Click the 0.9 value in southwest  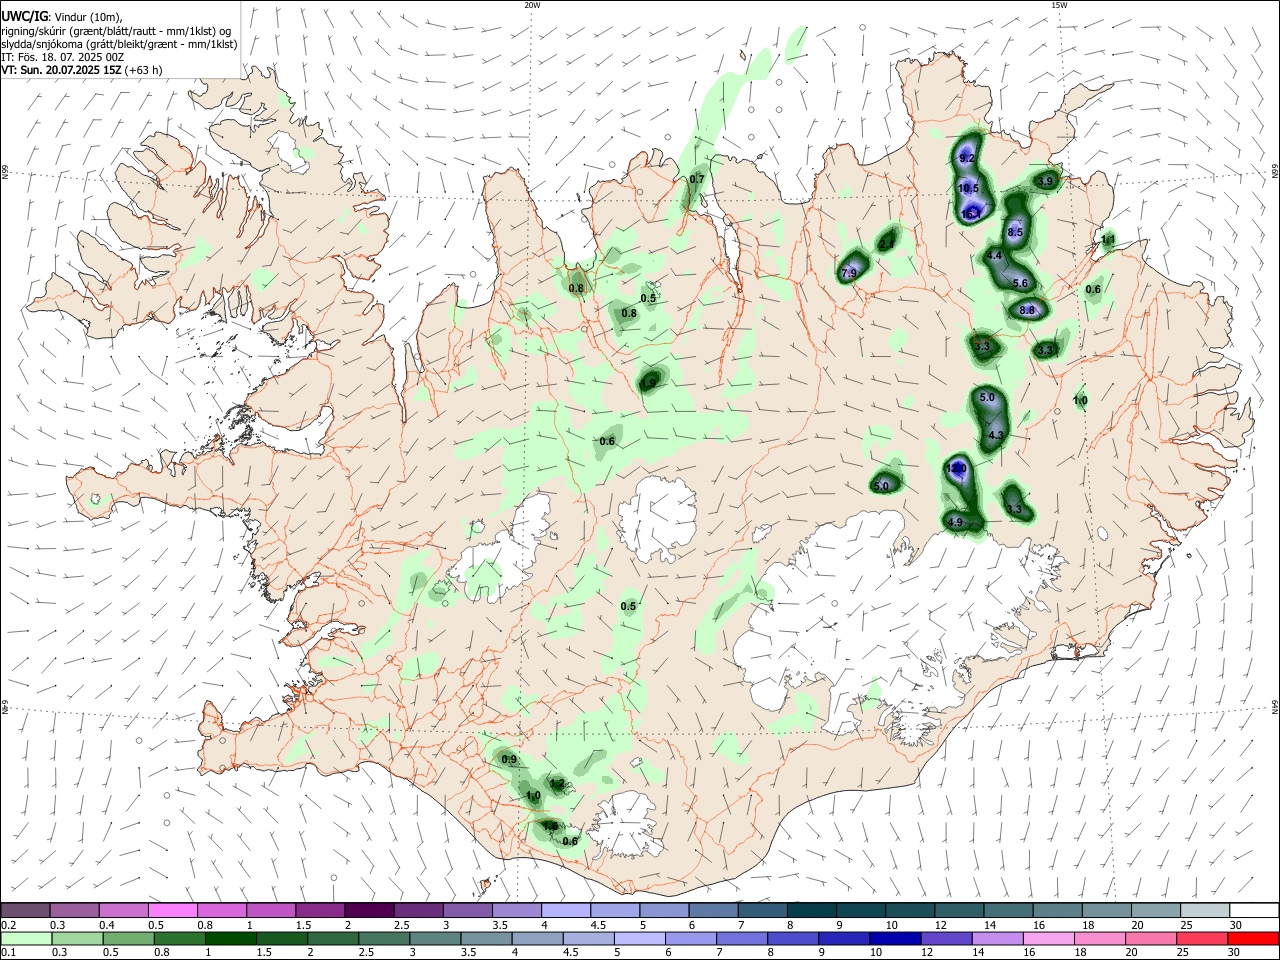click(x=509, y=760)
